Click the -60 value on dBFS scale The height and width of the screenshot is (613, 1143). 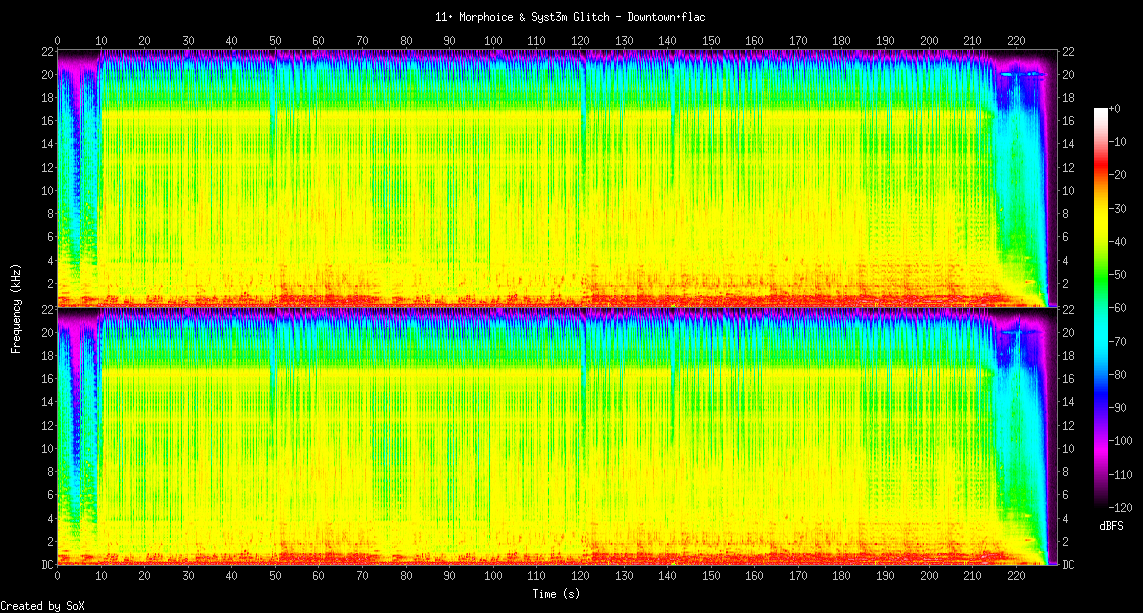point(1126,307)
